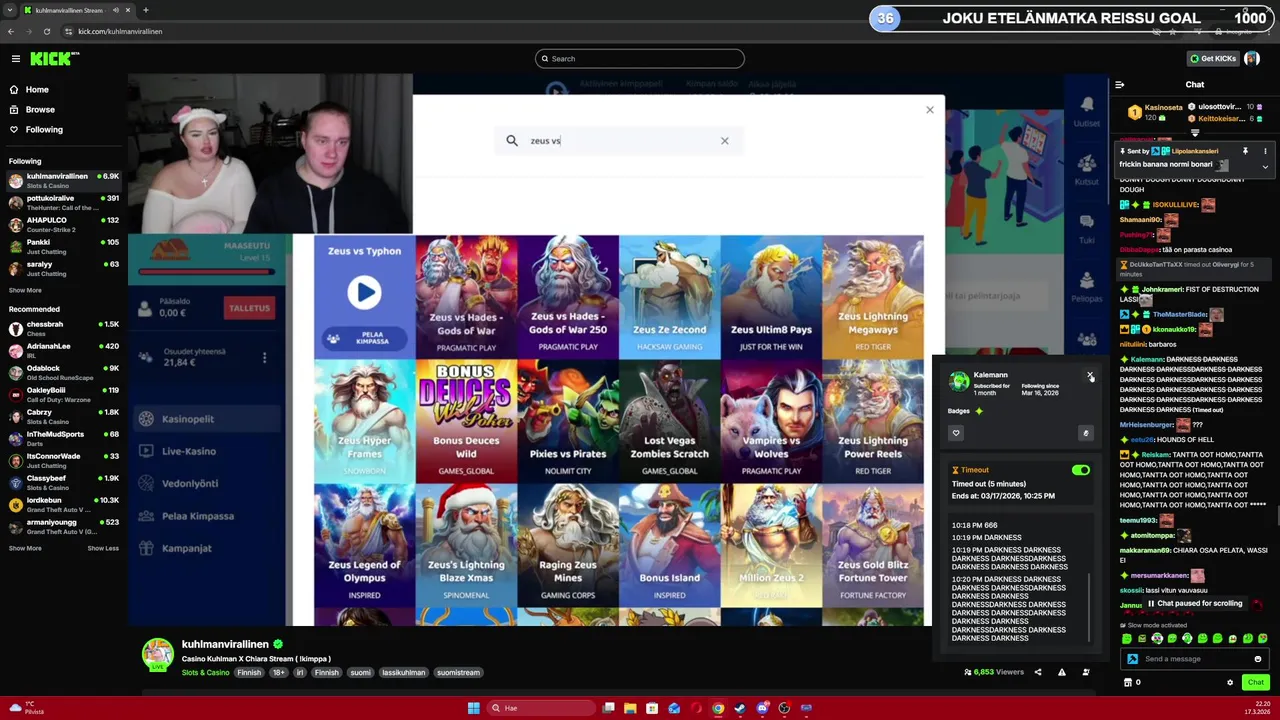The image size is (1280, 720).
Task: Open pottukoiralive channel in sidebar
Action: click(x=64, y=203)
